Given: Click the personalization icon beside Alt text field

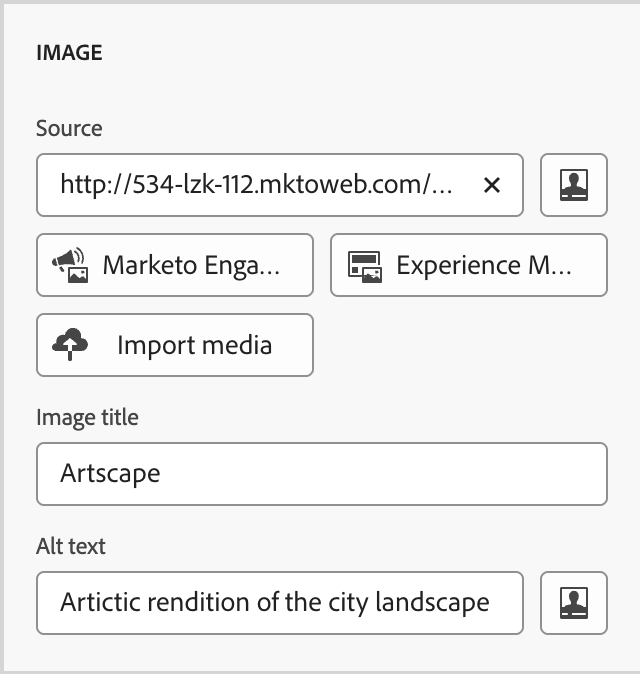Looking at the screenshot, I should [x=574, y=602].
